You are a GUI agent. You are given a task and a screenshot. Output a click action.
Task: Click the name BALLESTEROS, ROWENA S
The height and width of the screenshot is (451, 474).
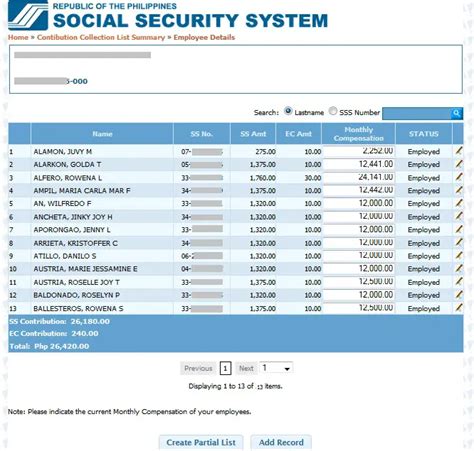pyautogui.click(x=78, y=309)
